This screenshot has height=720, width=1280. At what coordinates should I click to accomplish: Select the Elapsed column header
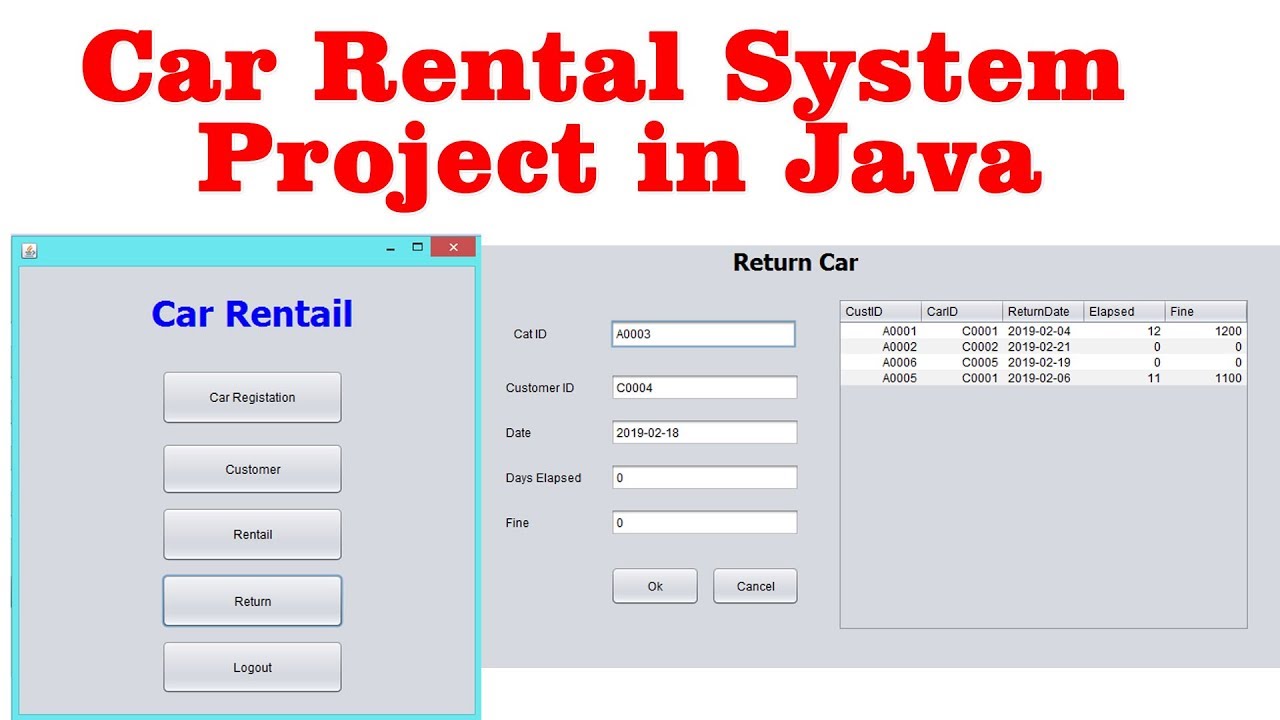coord(1125,311)
